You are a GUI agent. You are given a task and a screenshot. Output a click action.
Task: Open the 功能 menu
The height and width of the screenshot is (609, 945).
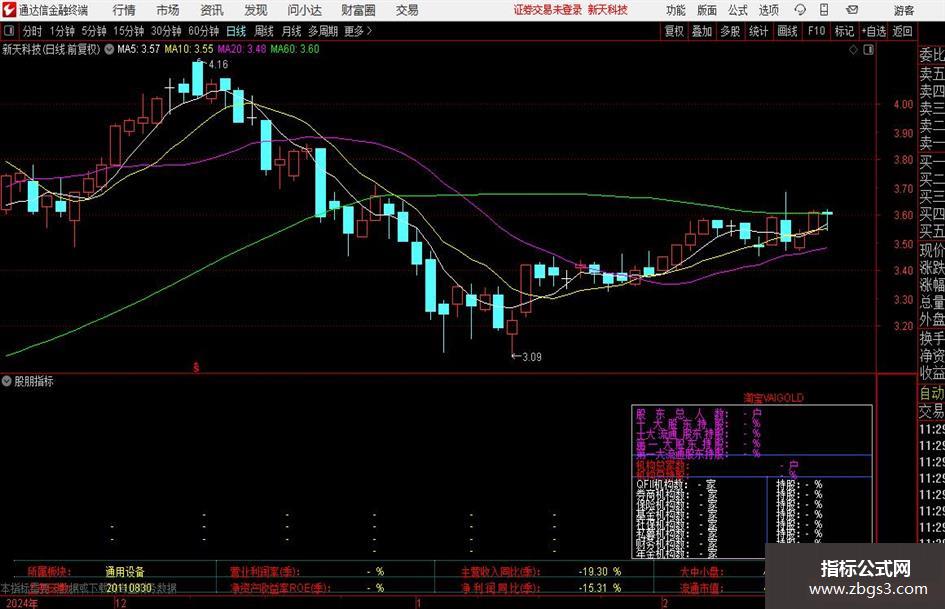pyautogui.click(x=676, y=10)
